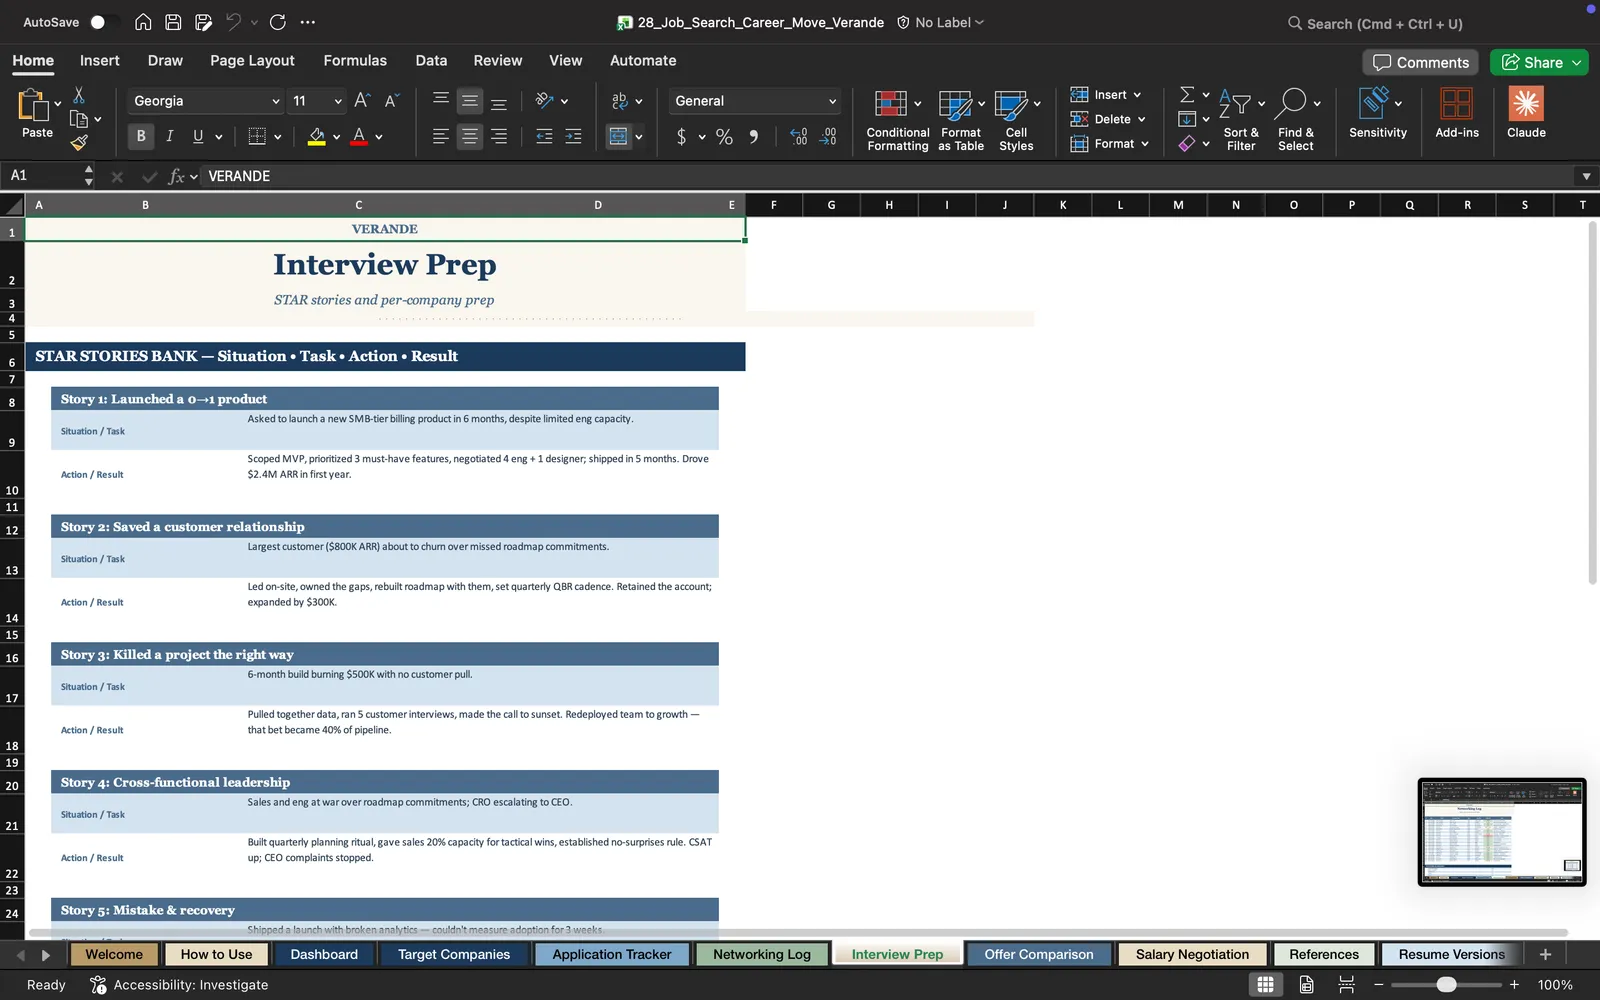Decrease decimal places
This screenshot has height=1000, width=1600.
click(x=828, y=137)
